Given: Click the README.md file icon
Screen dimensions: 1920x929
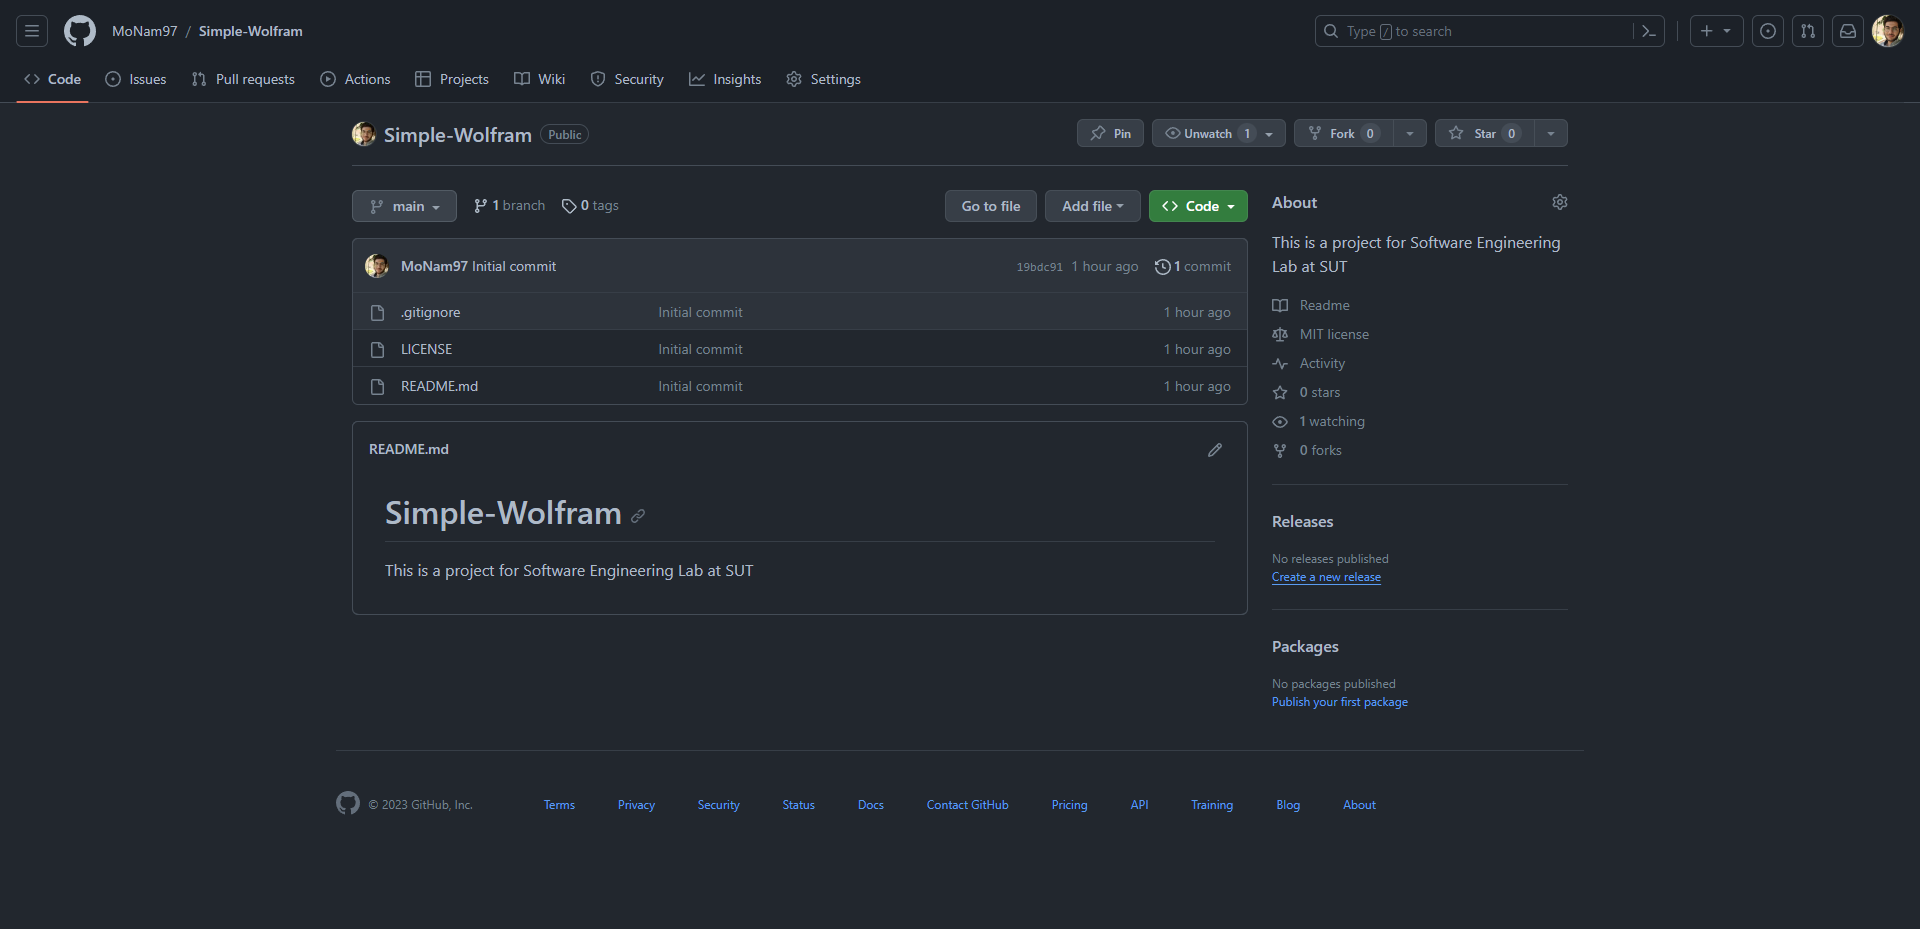Looking at the screenshot, I should point(377,387).
